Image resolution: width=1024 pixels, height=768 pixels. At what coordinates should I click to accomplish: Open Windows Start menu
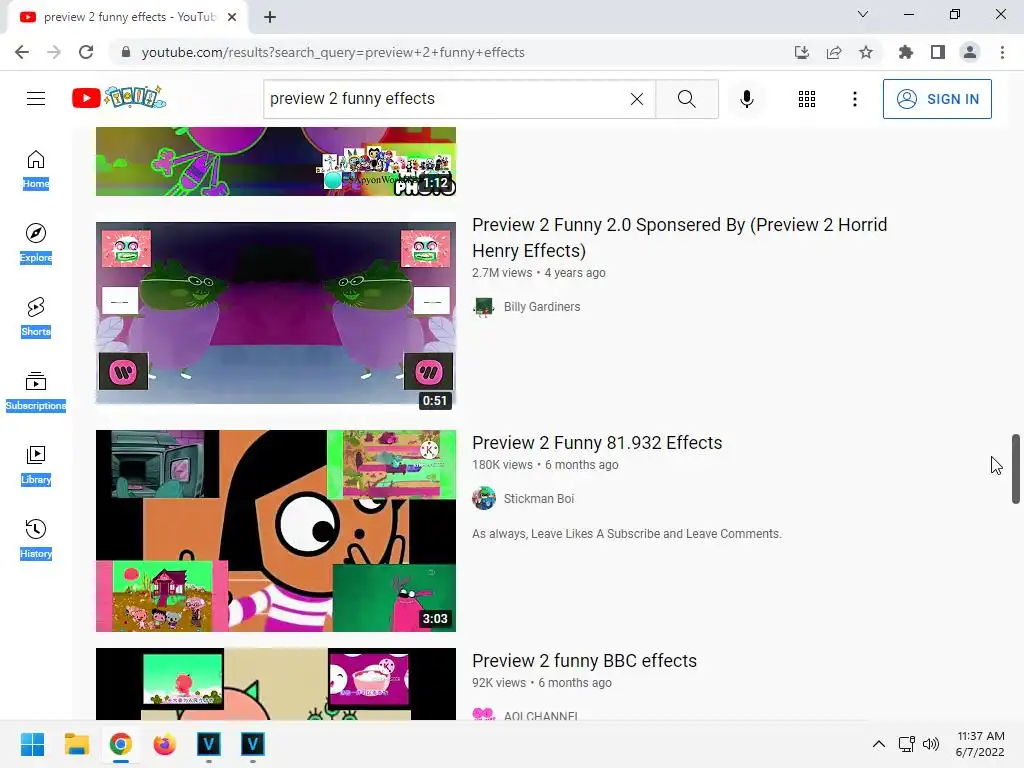click(x=32, y=744)
